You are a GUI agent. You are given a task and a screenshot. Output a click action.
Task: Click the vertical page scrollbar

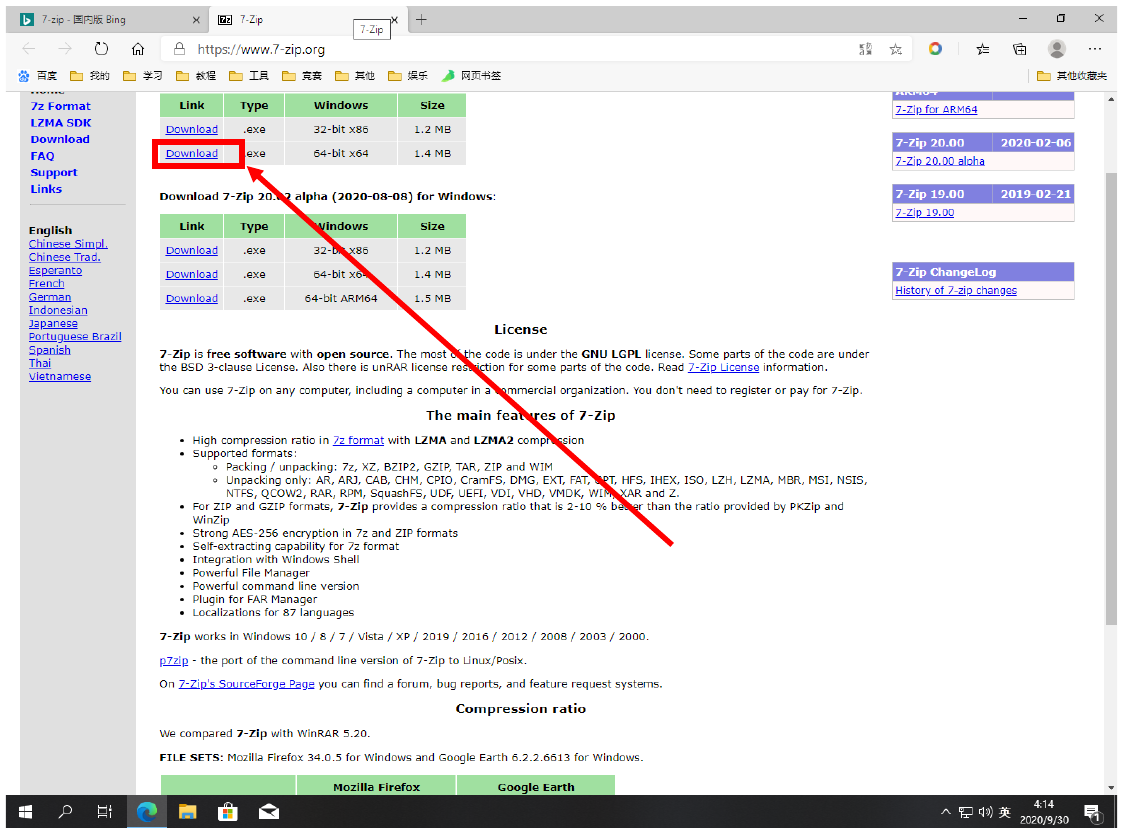pos(1111,400)
